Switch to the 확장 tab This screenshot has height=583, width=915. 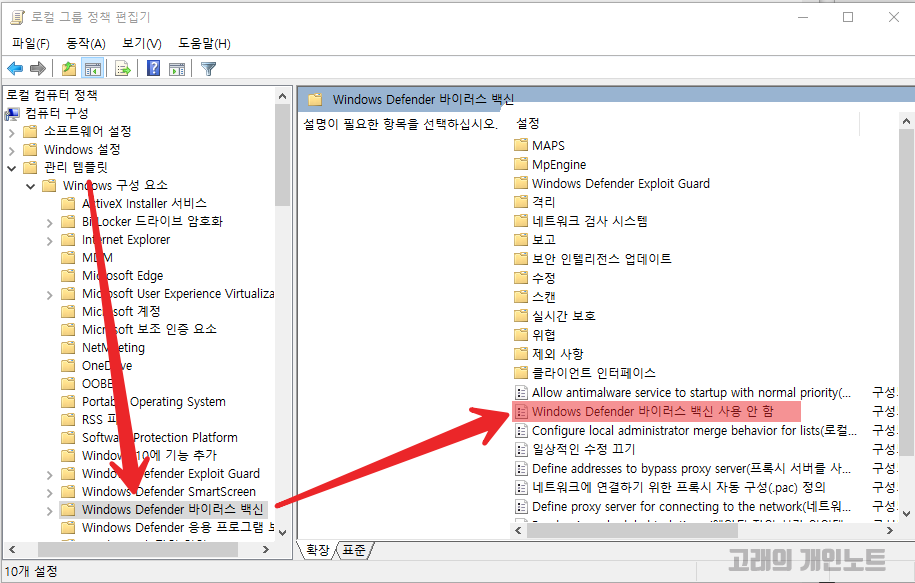tap(317, 550)
